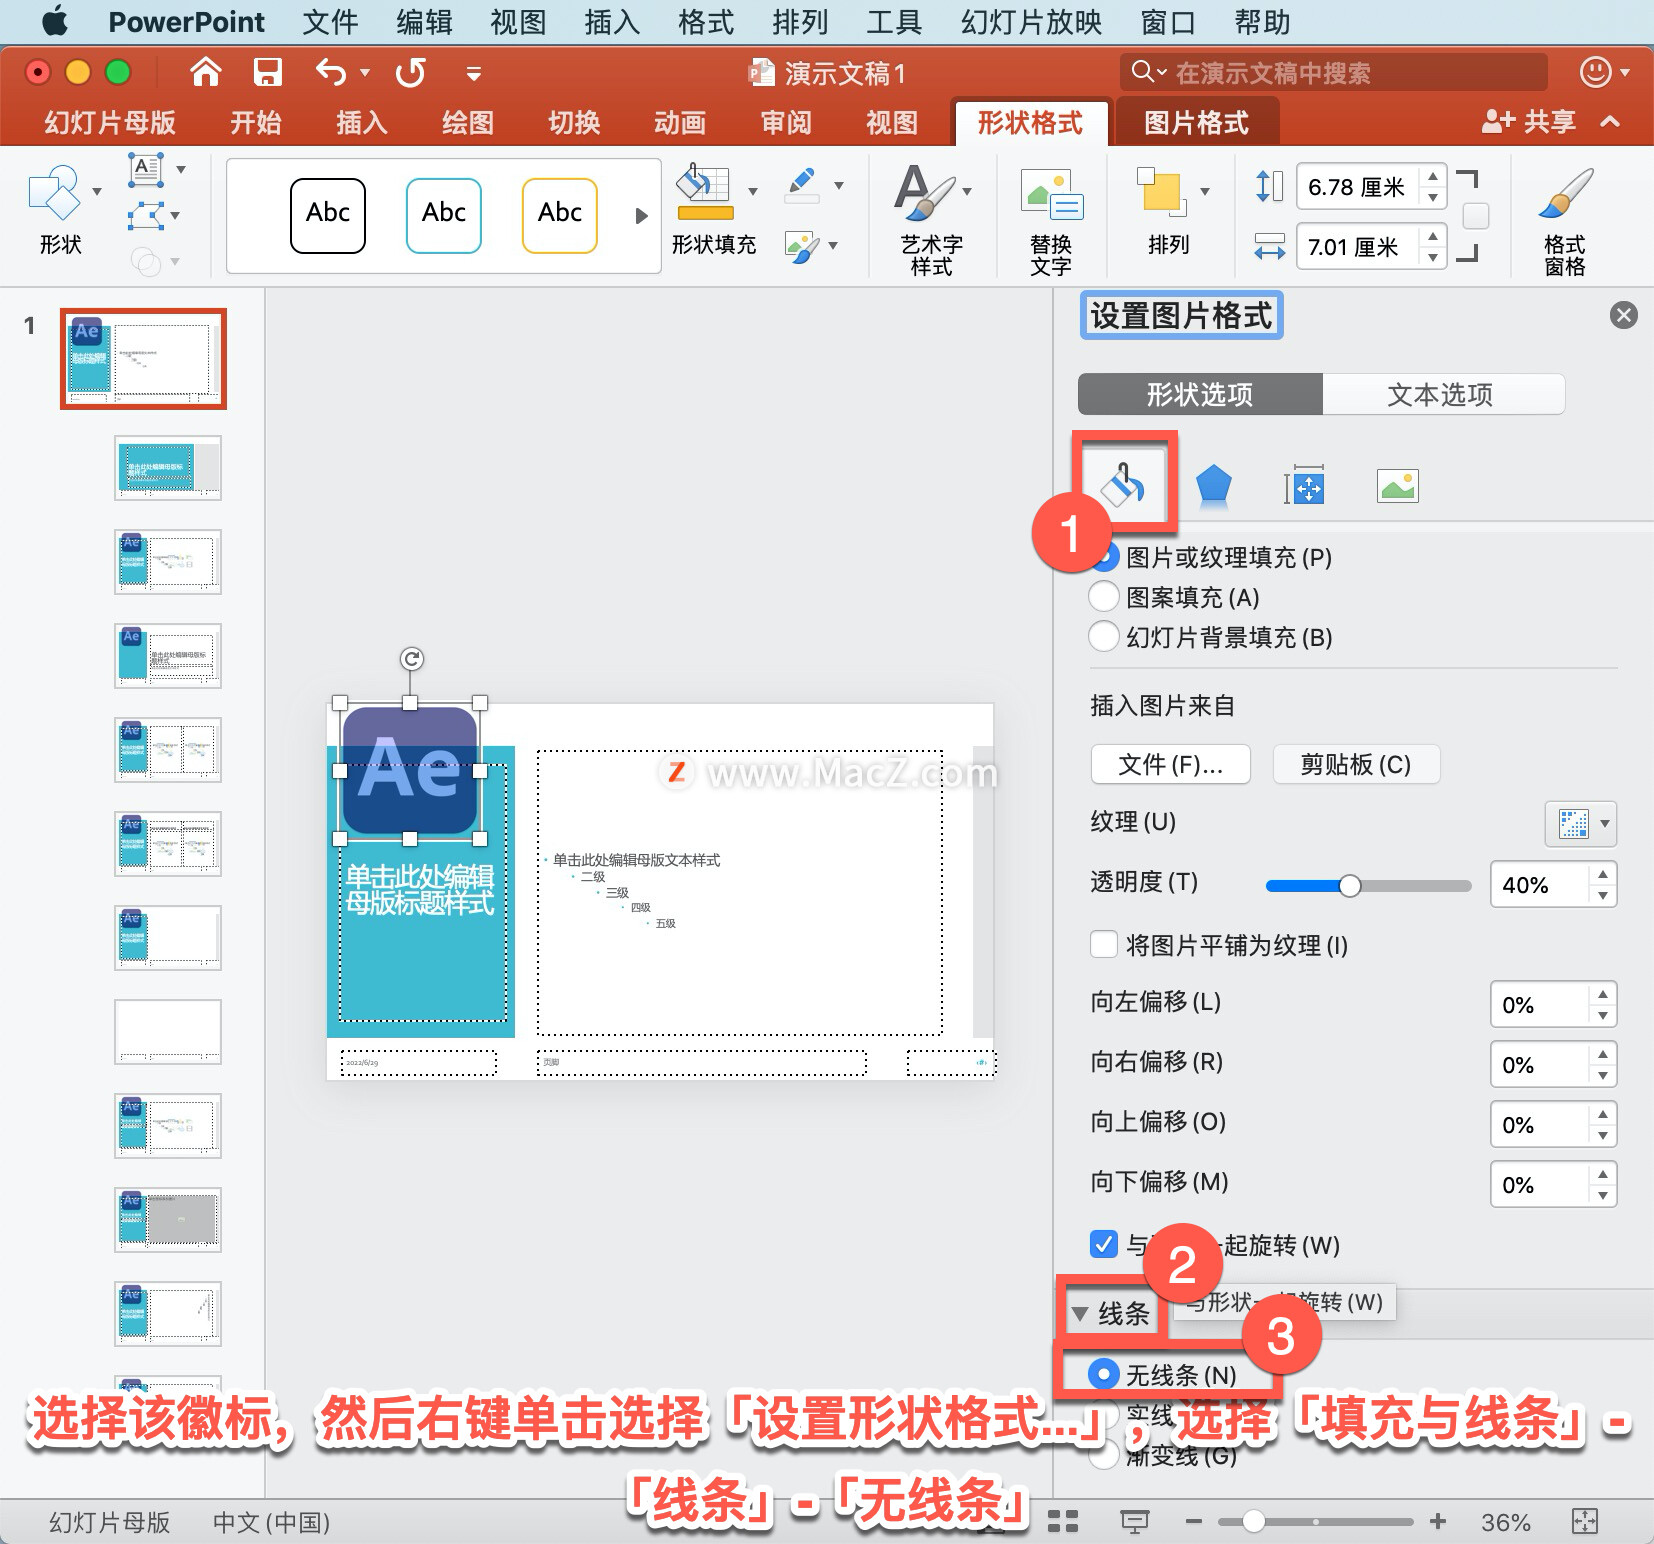Apply the black outline Abc style
1654x1544 pixels.
click(328, 216)
